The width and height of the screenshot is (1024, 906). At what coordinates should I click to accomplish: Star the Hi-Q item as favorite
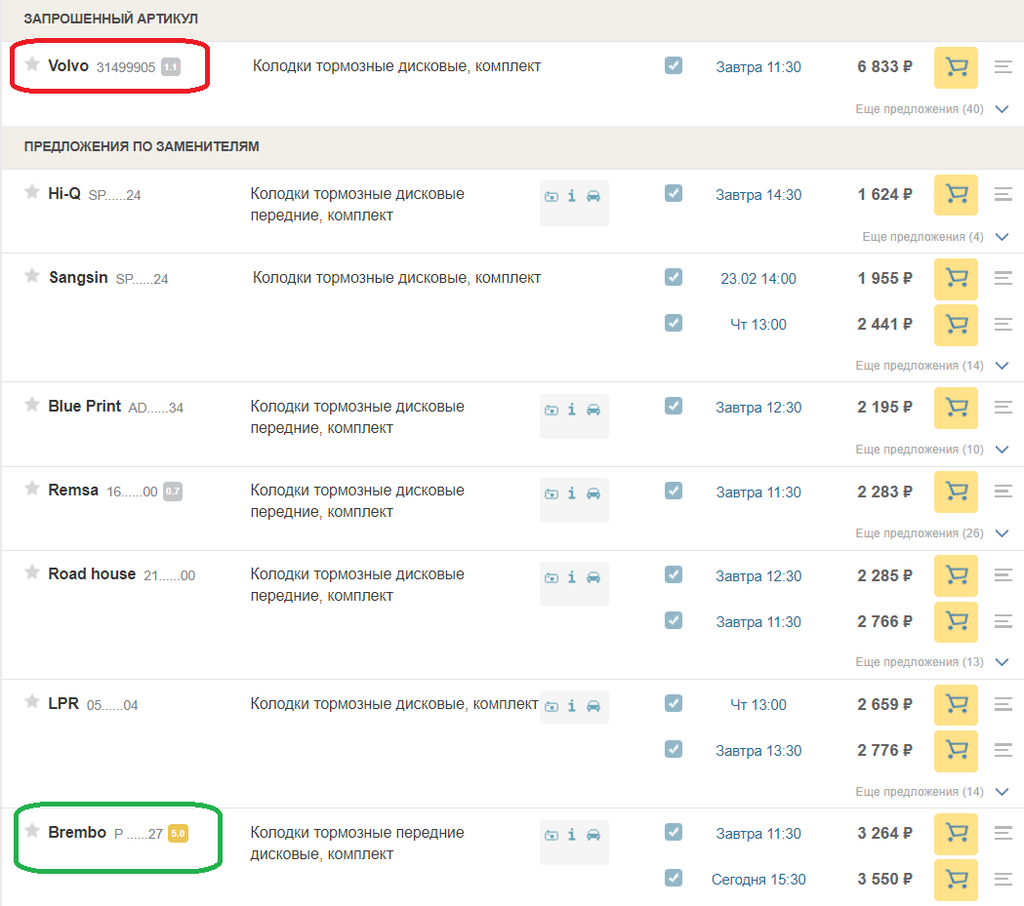(31, 191)
